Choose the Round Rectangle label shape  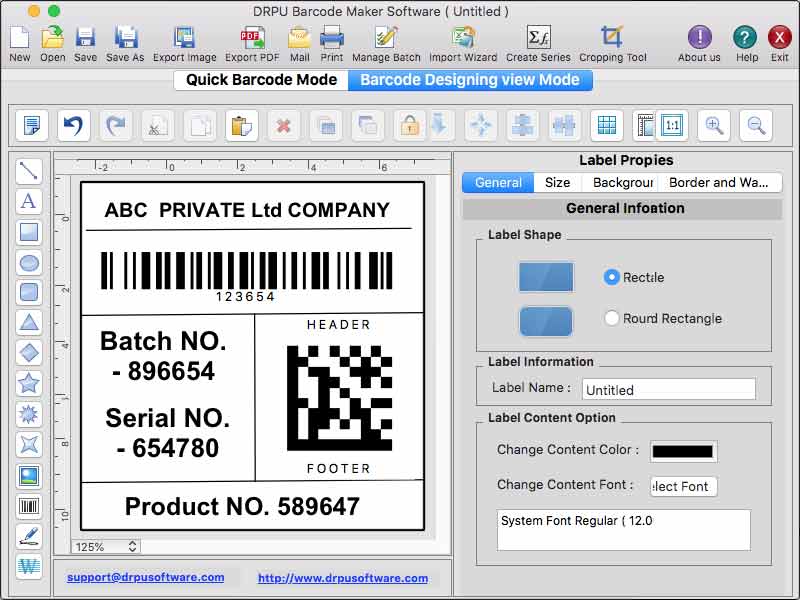(613, 318)
